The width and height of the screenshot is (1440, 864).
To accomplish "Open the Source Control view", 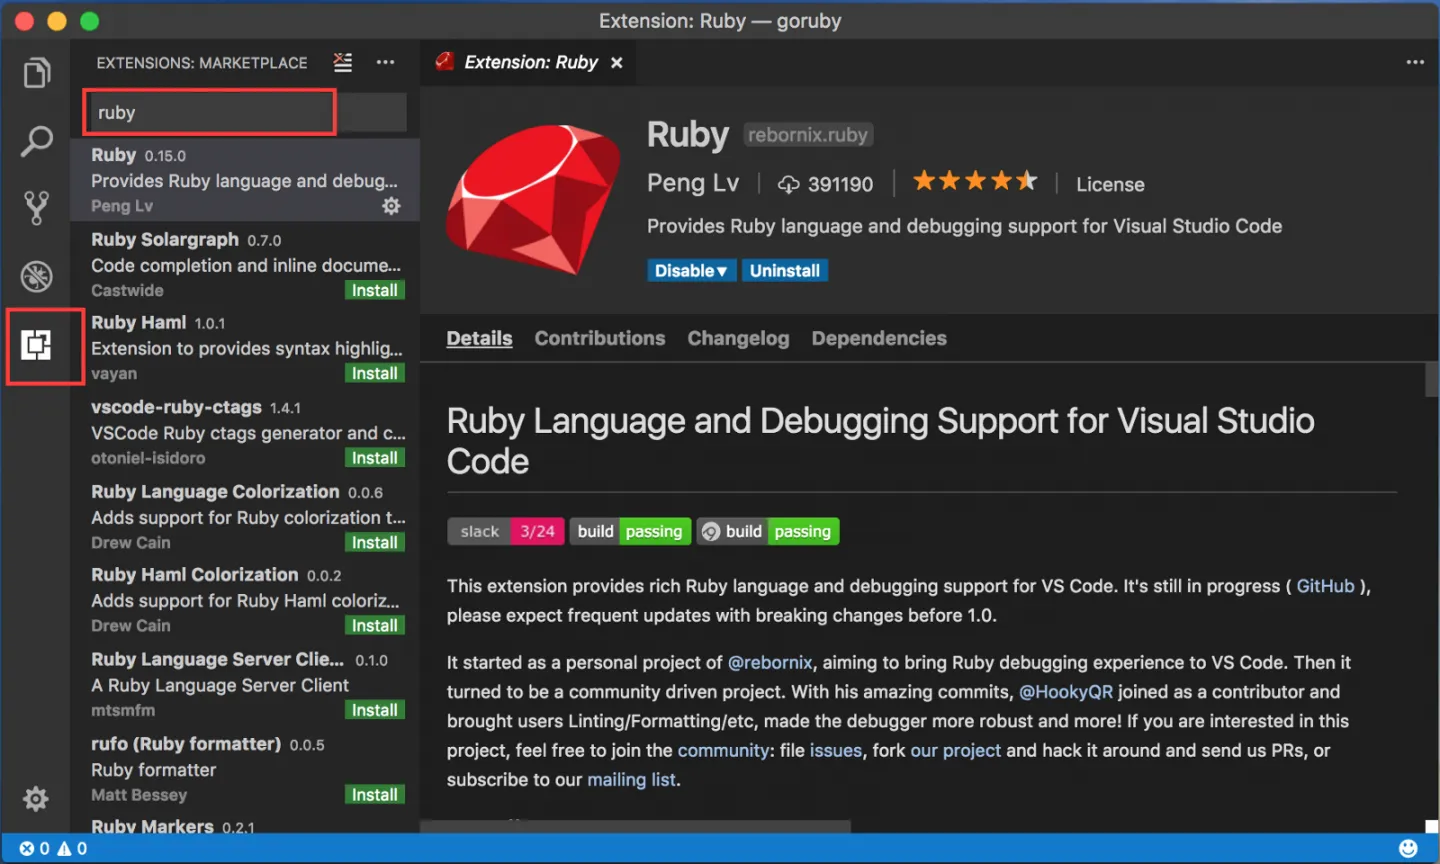I will coord(37,208).
